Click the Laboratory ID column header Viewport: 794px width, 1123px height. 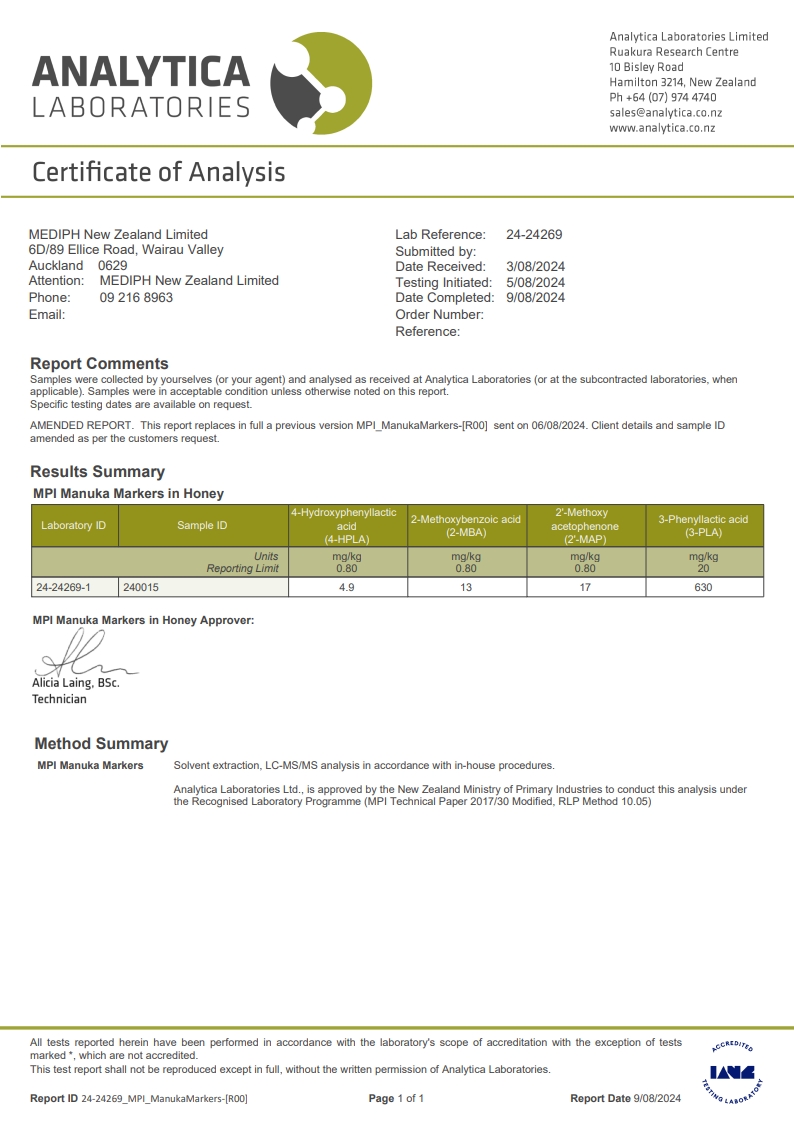pos(74,525)
